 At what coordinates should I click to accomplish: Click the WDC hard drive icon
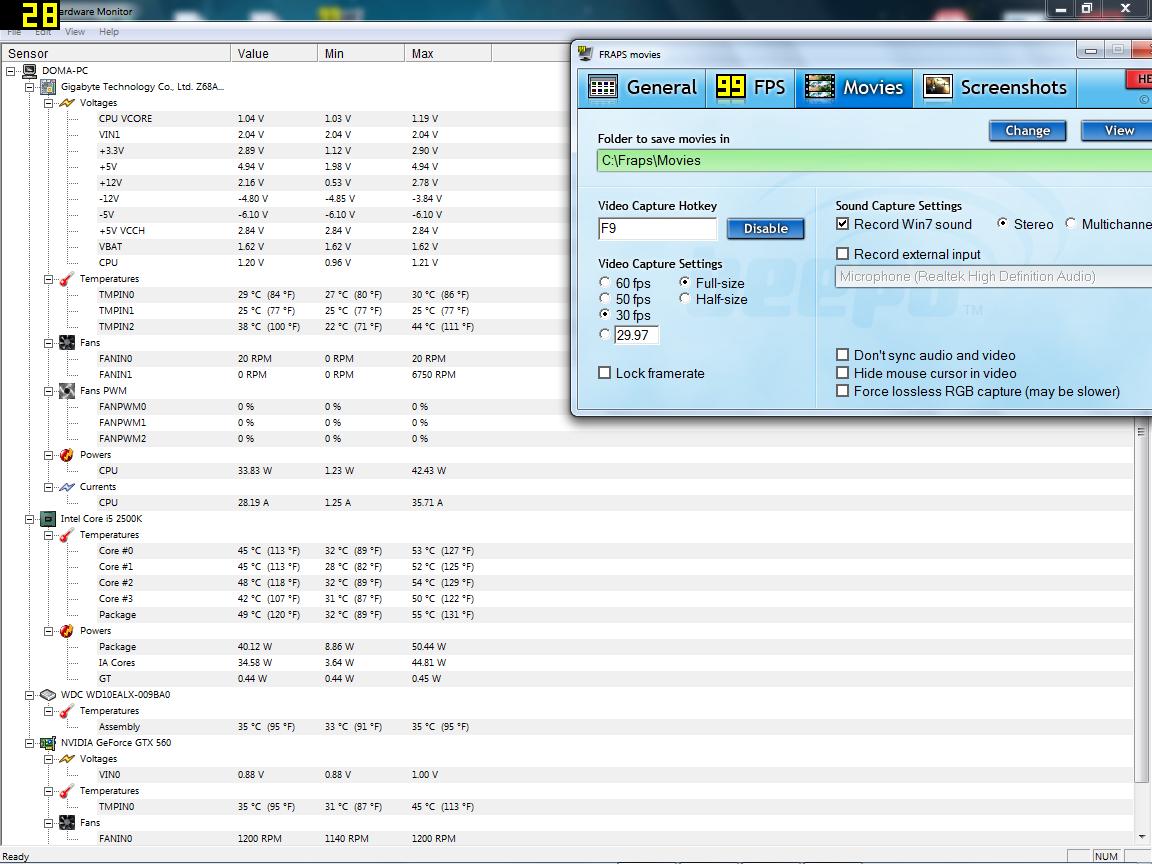tap(48, 695)
